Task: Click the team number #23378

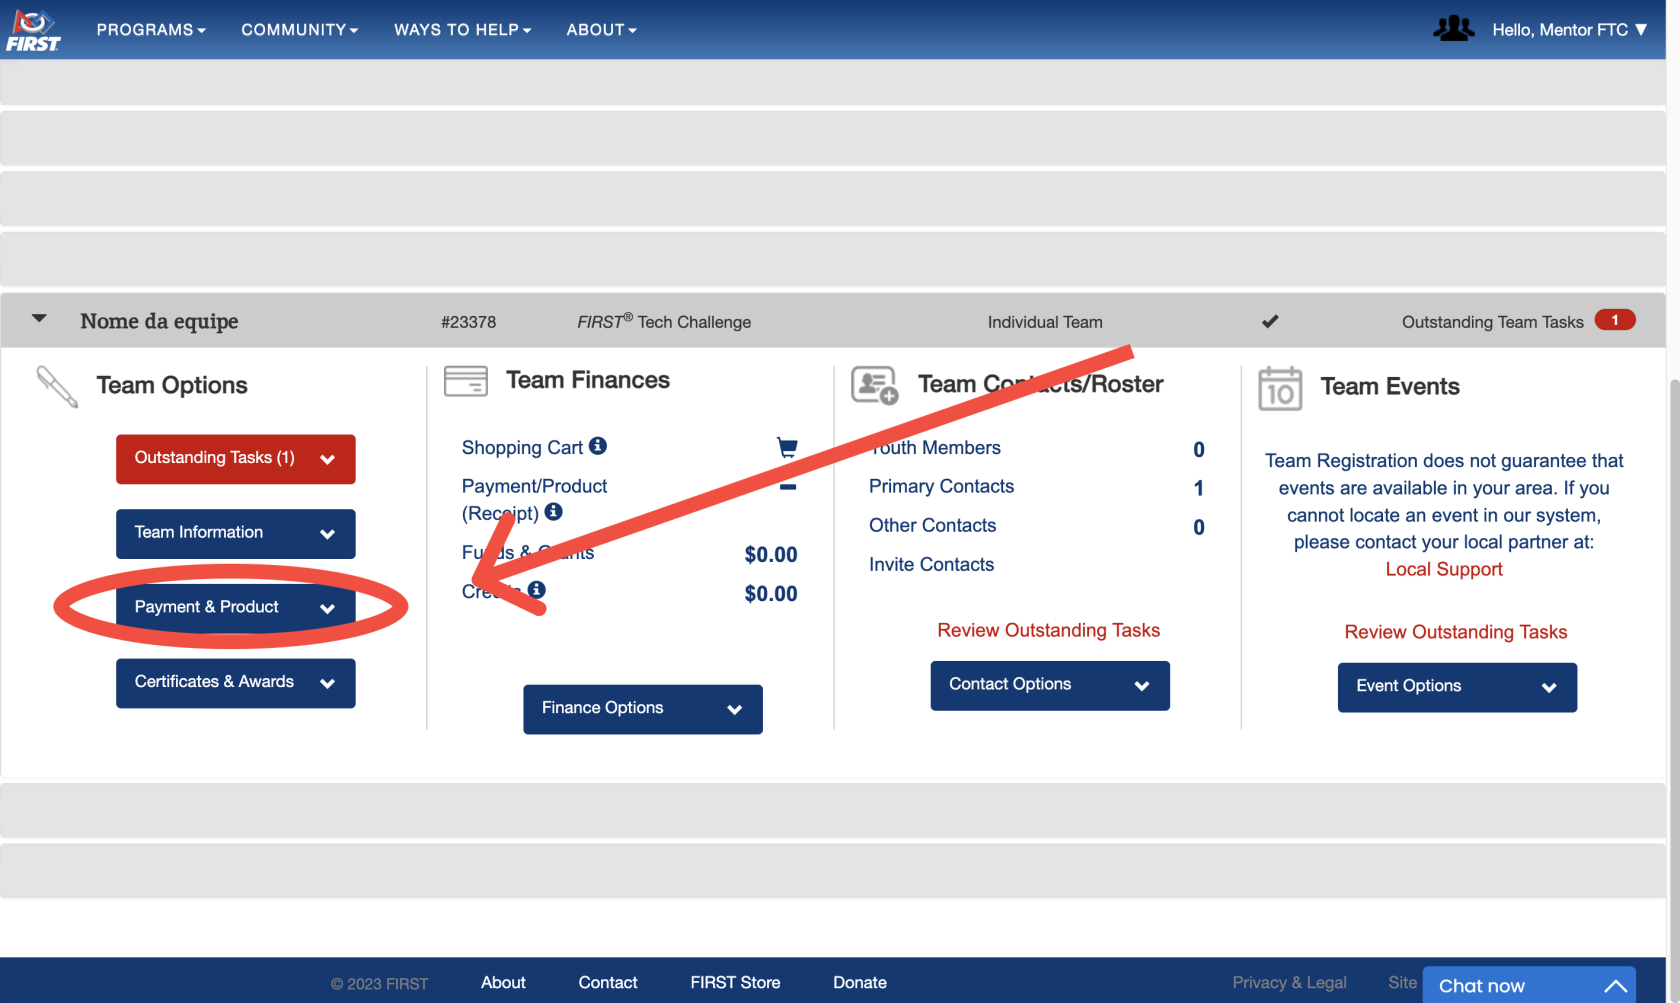Action: coord(468,322)
